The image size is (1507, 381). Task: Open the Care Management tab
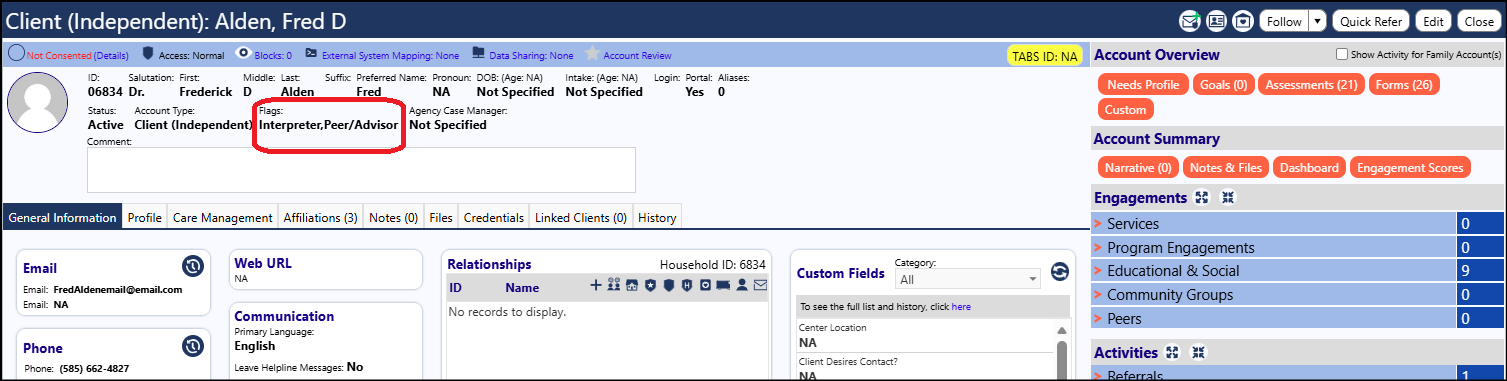[x=222, y=217]
